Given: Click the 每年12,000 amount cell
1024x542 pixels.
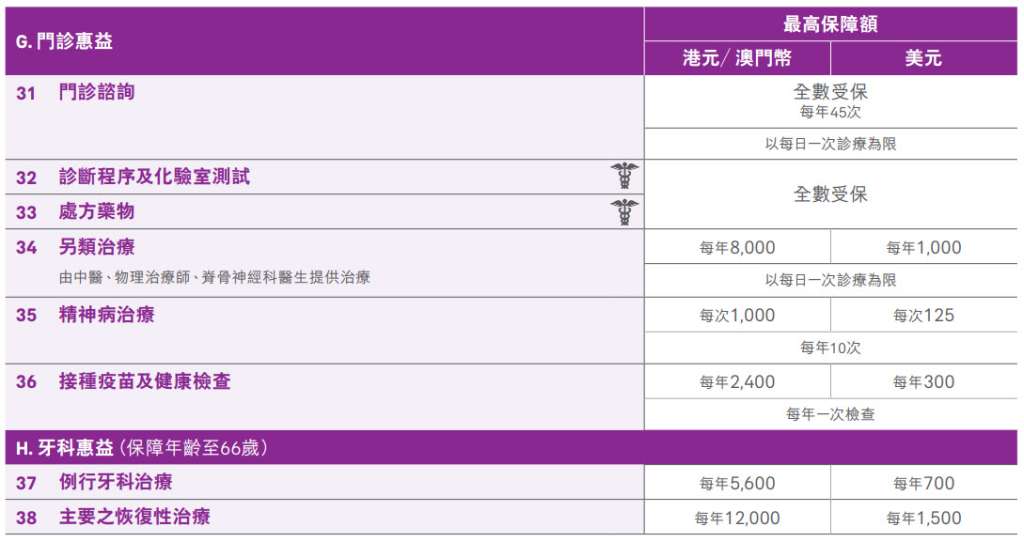Looking at the screenshot, I should point(737,518).
